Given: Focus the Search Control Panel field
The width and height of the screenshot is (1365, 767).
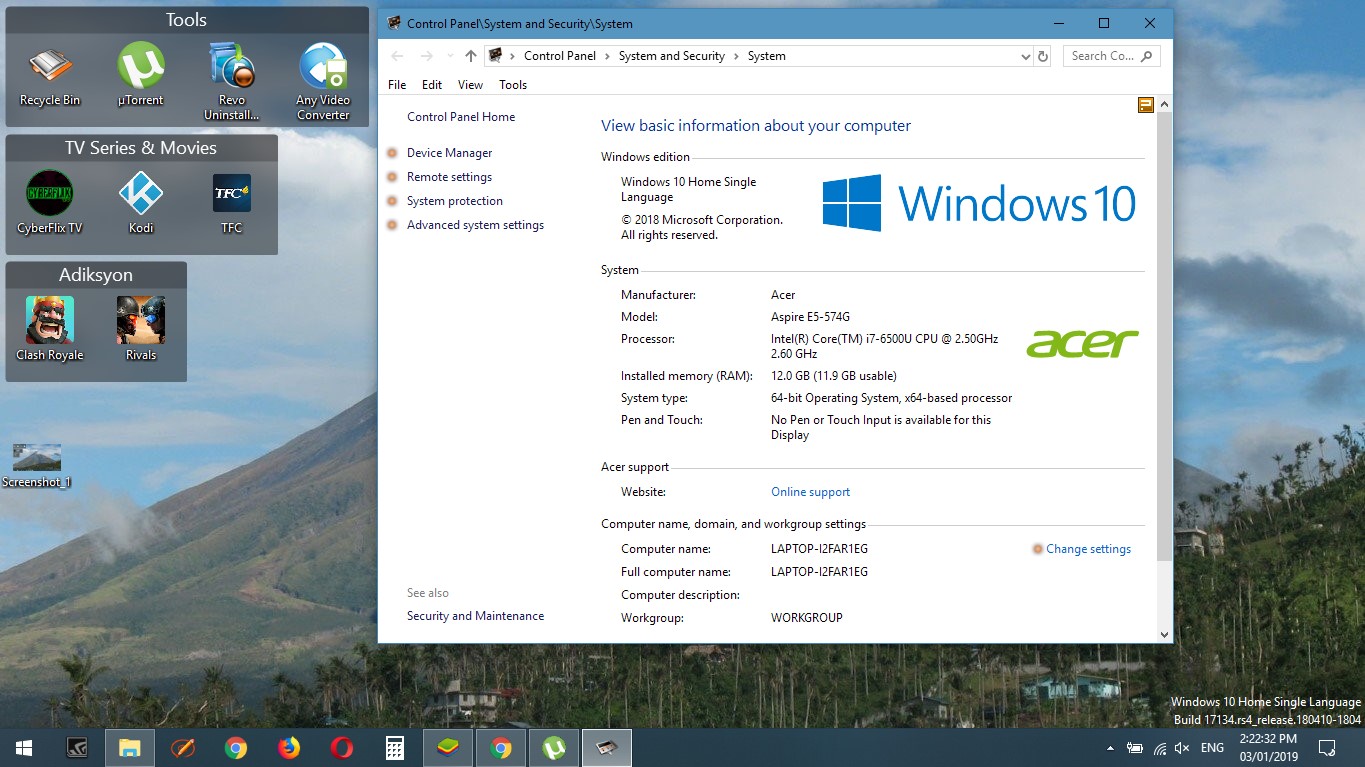Looking at the screenshot, I should pos(1112,56).
